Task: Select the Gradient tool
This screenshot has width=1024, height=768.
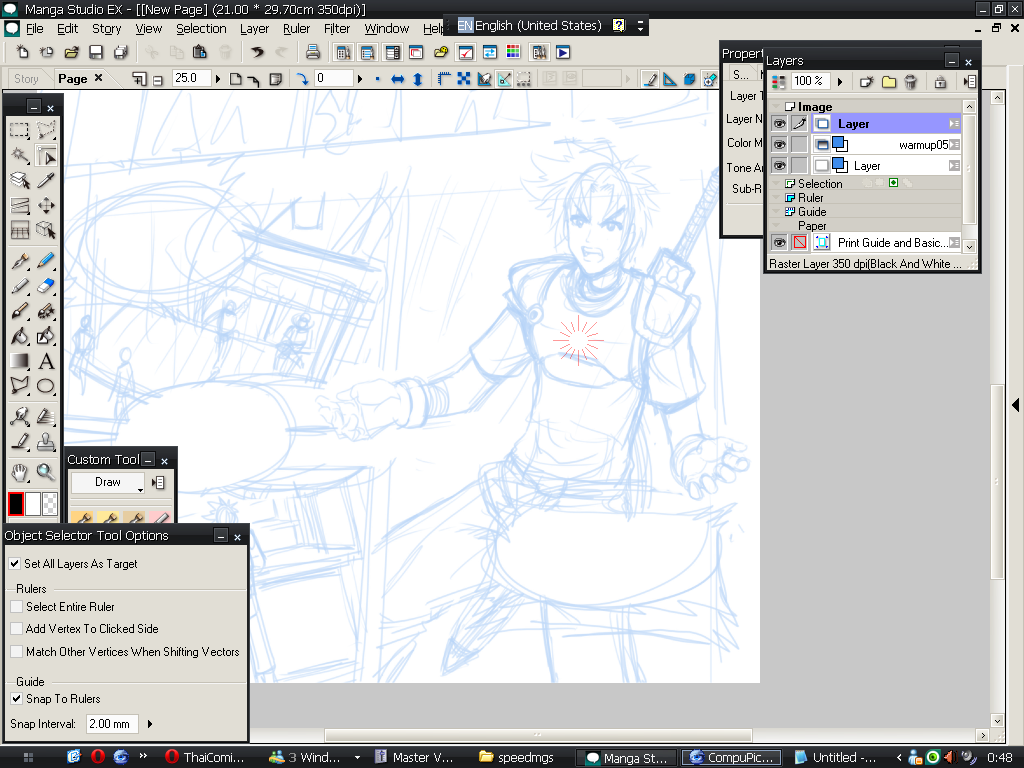Action: (x=20, y=361)
